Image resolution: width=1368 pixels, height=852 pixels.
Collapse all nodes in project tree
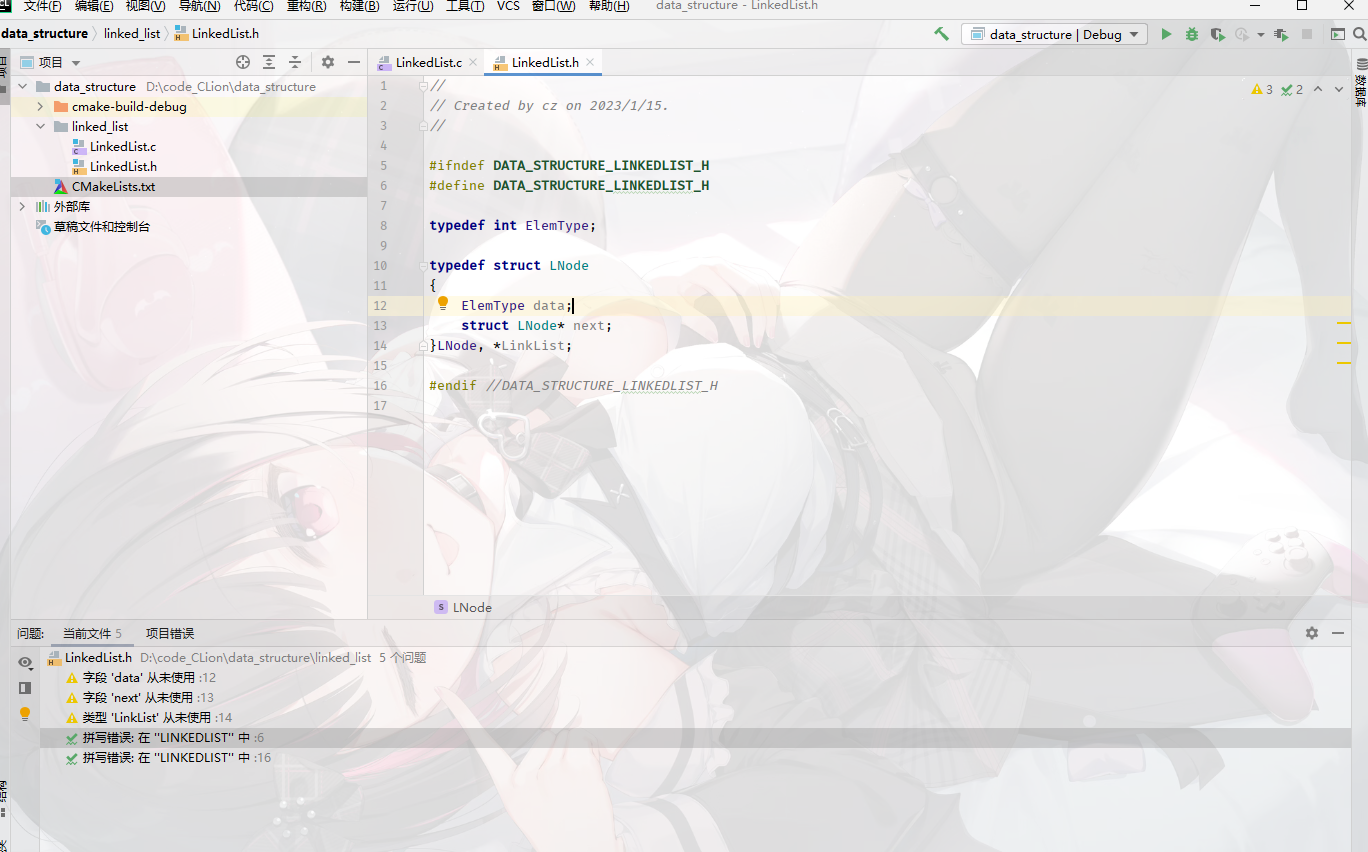coord(295,62)
